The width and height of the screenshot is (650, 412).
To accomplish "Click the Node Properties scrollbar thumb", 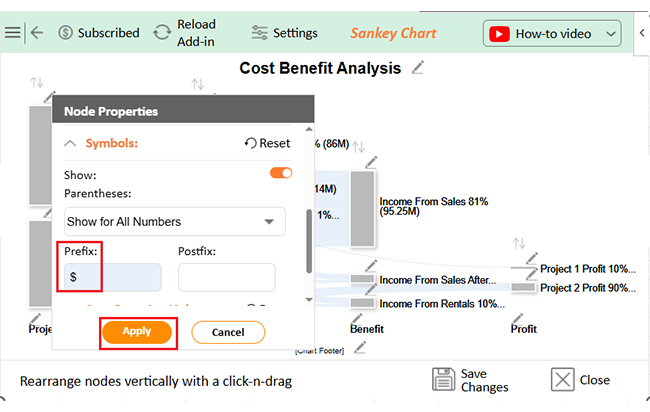I will (309, 242).
